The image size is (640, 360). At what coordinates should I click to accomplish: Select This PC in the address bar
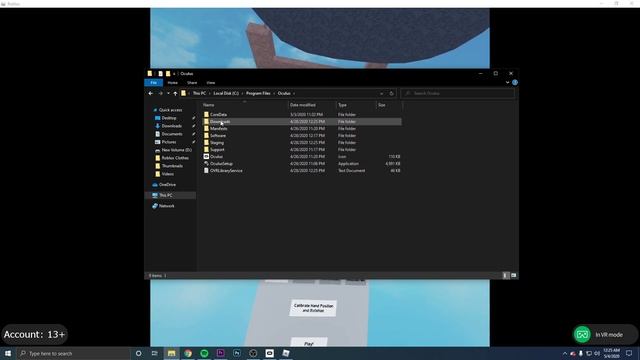[x=199, y=93]
